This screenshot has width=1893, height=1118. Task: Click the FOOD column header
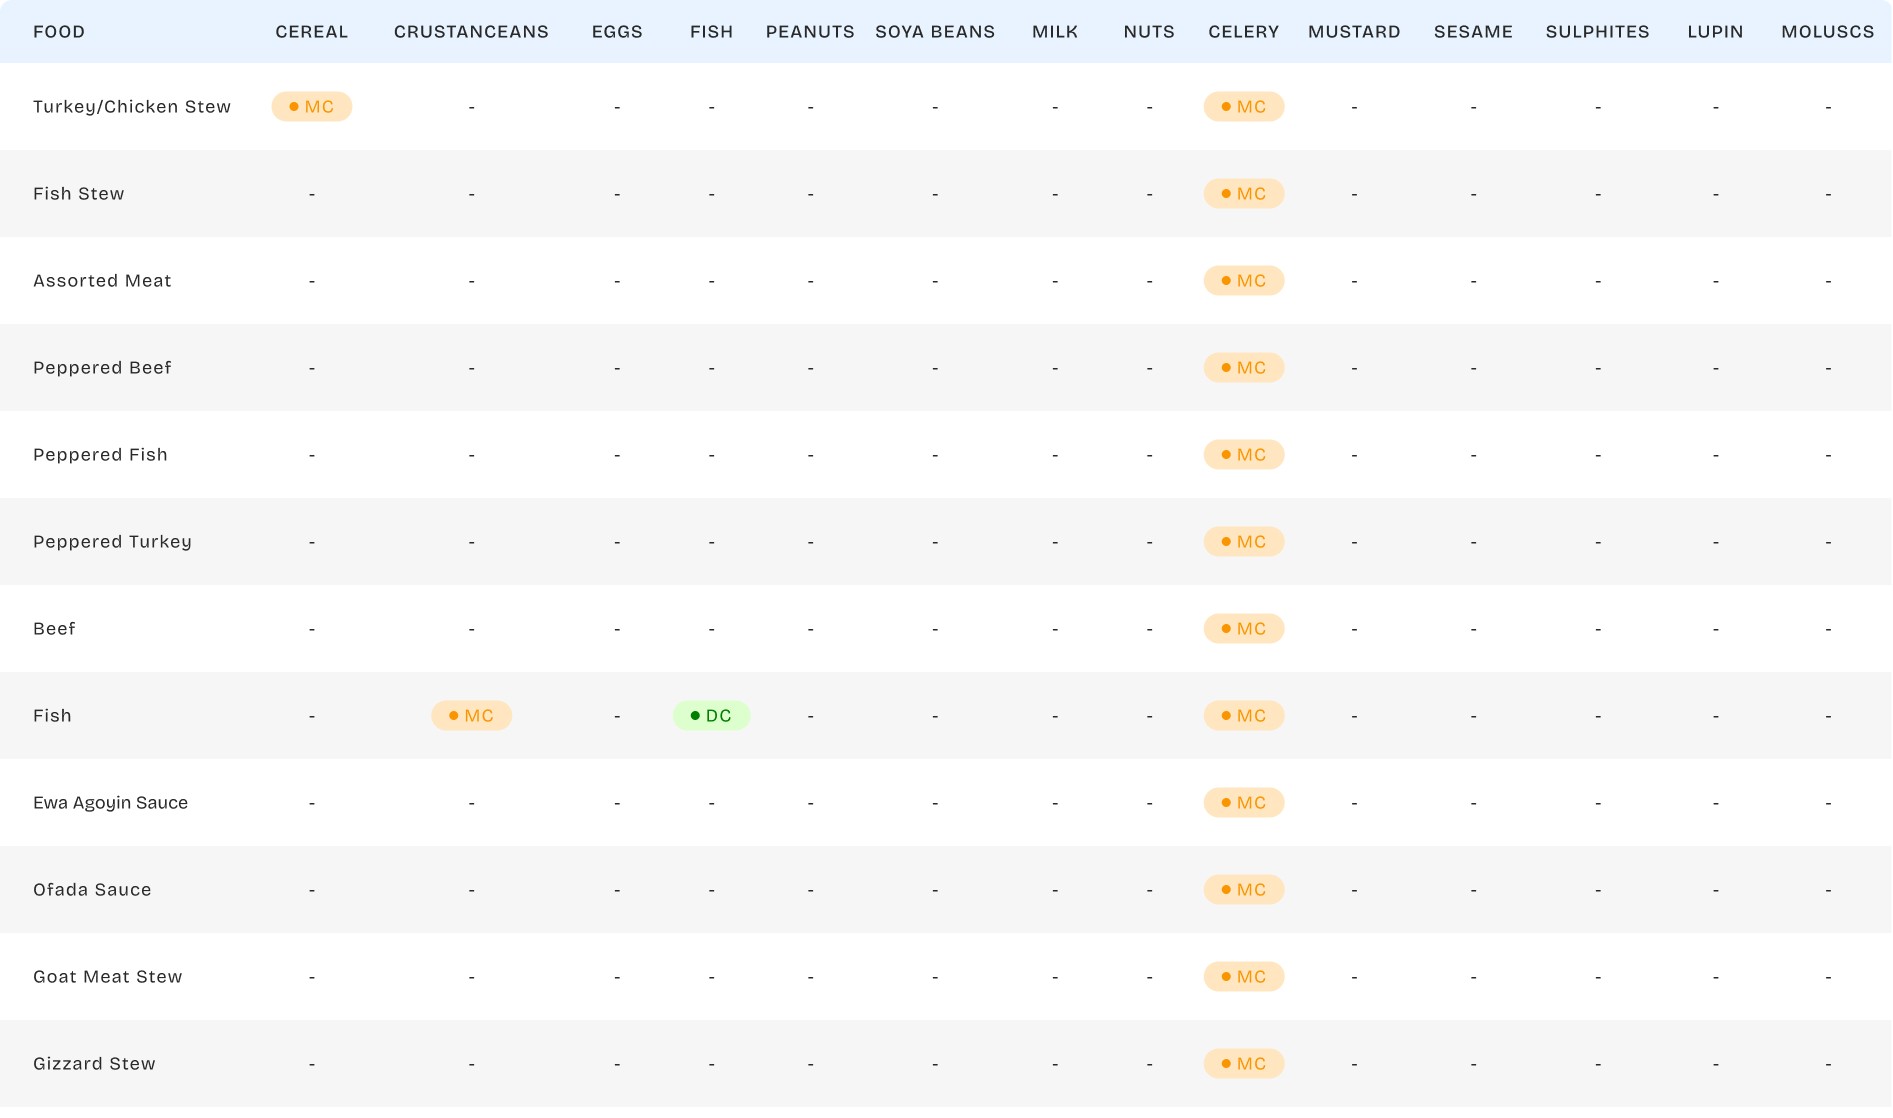coord(59,32)
